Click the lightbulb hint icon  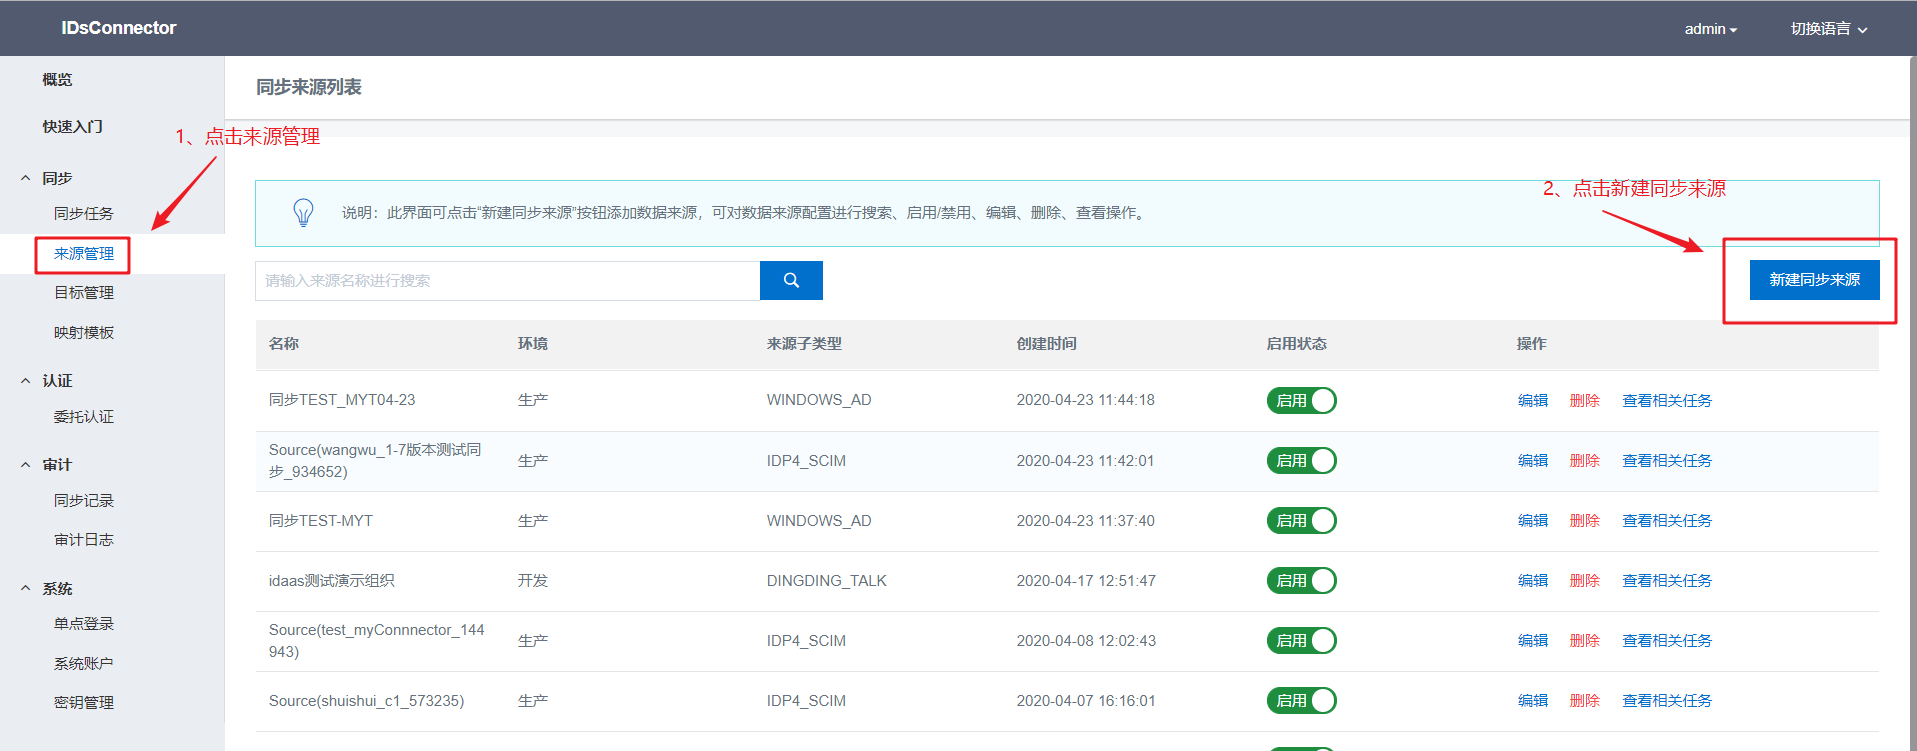[x=303, y=213]
